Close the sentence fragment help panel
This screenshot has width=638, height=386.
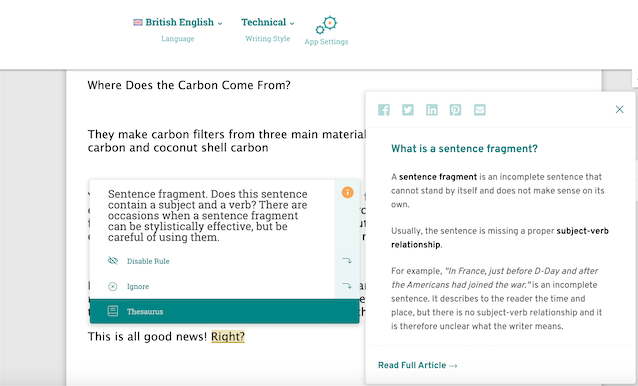(x=619, y=109)
